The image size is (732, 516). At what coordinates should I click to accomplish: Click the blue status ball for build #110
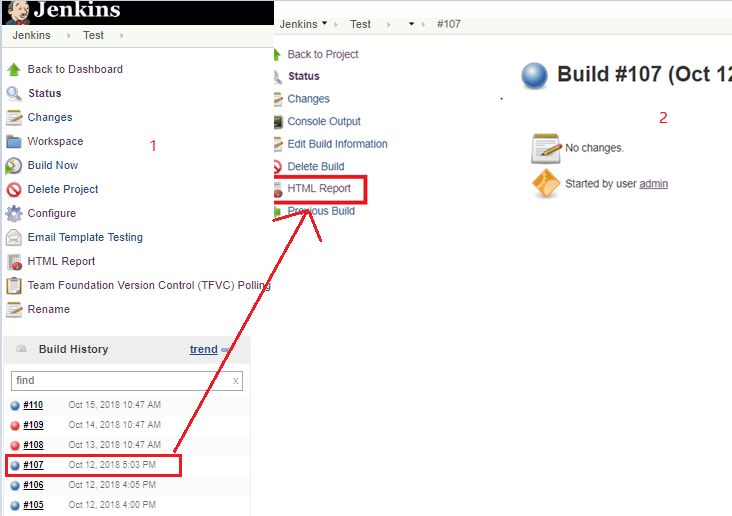point(15,405)
